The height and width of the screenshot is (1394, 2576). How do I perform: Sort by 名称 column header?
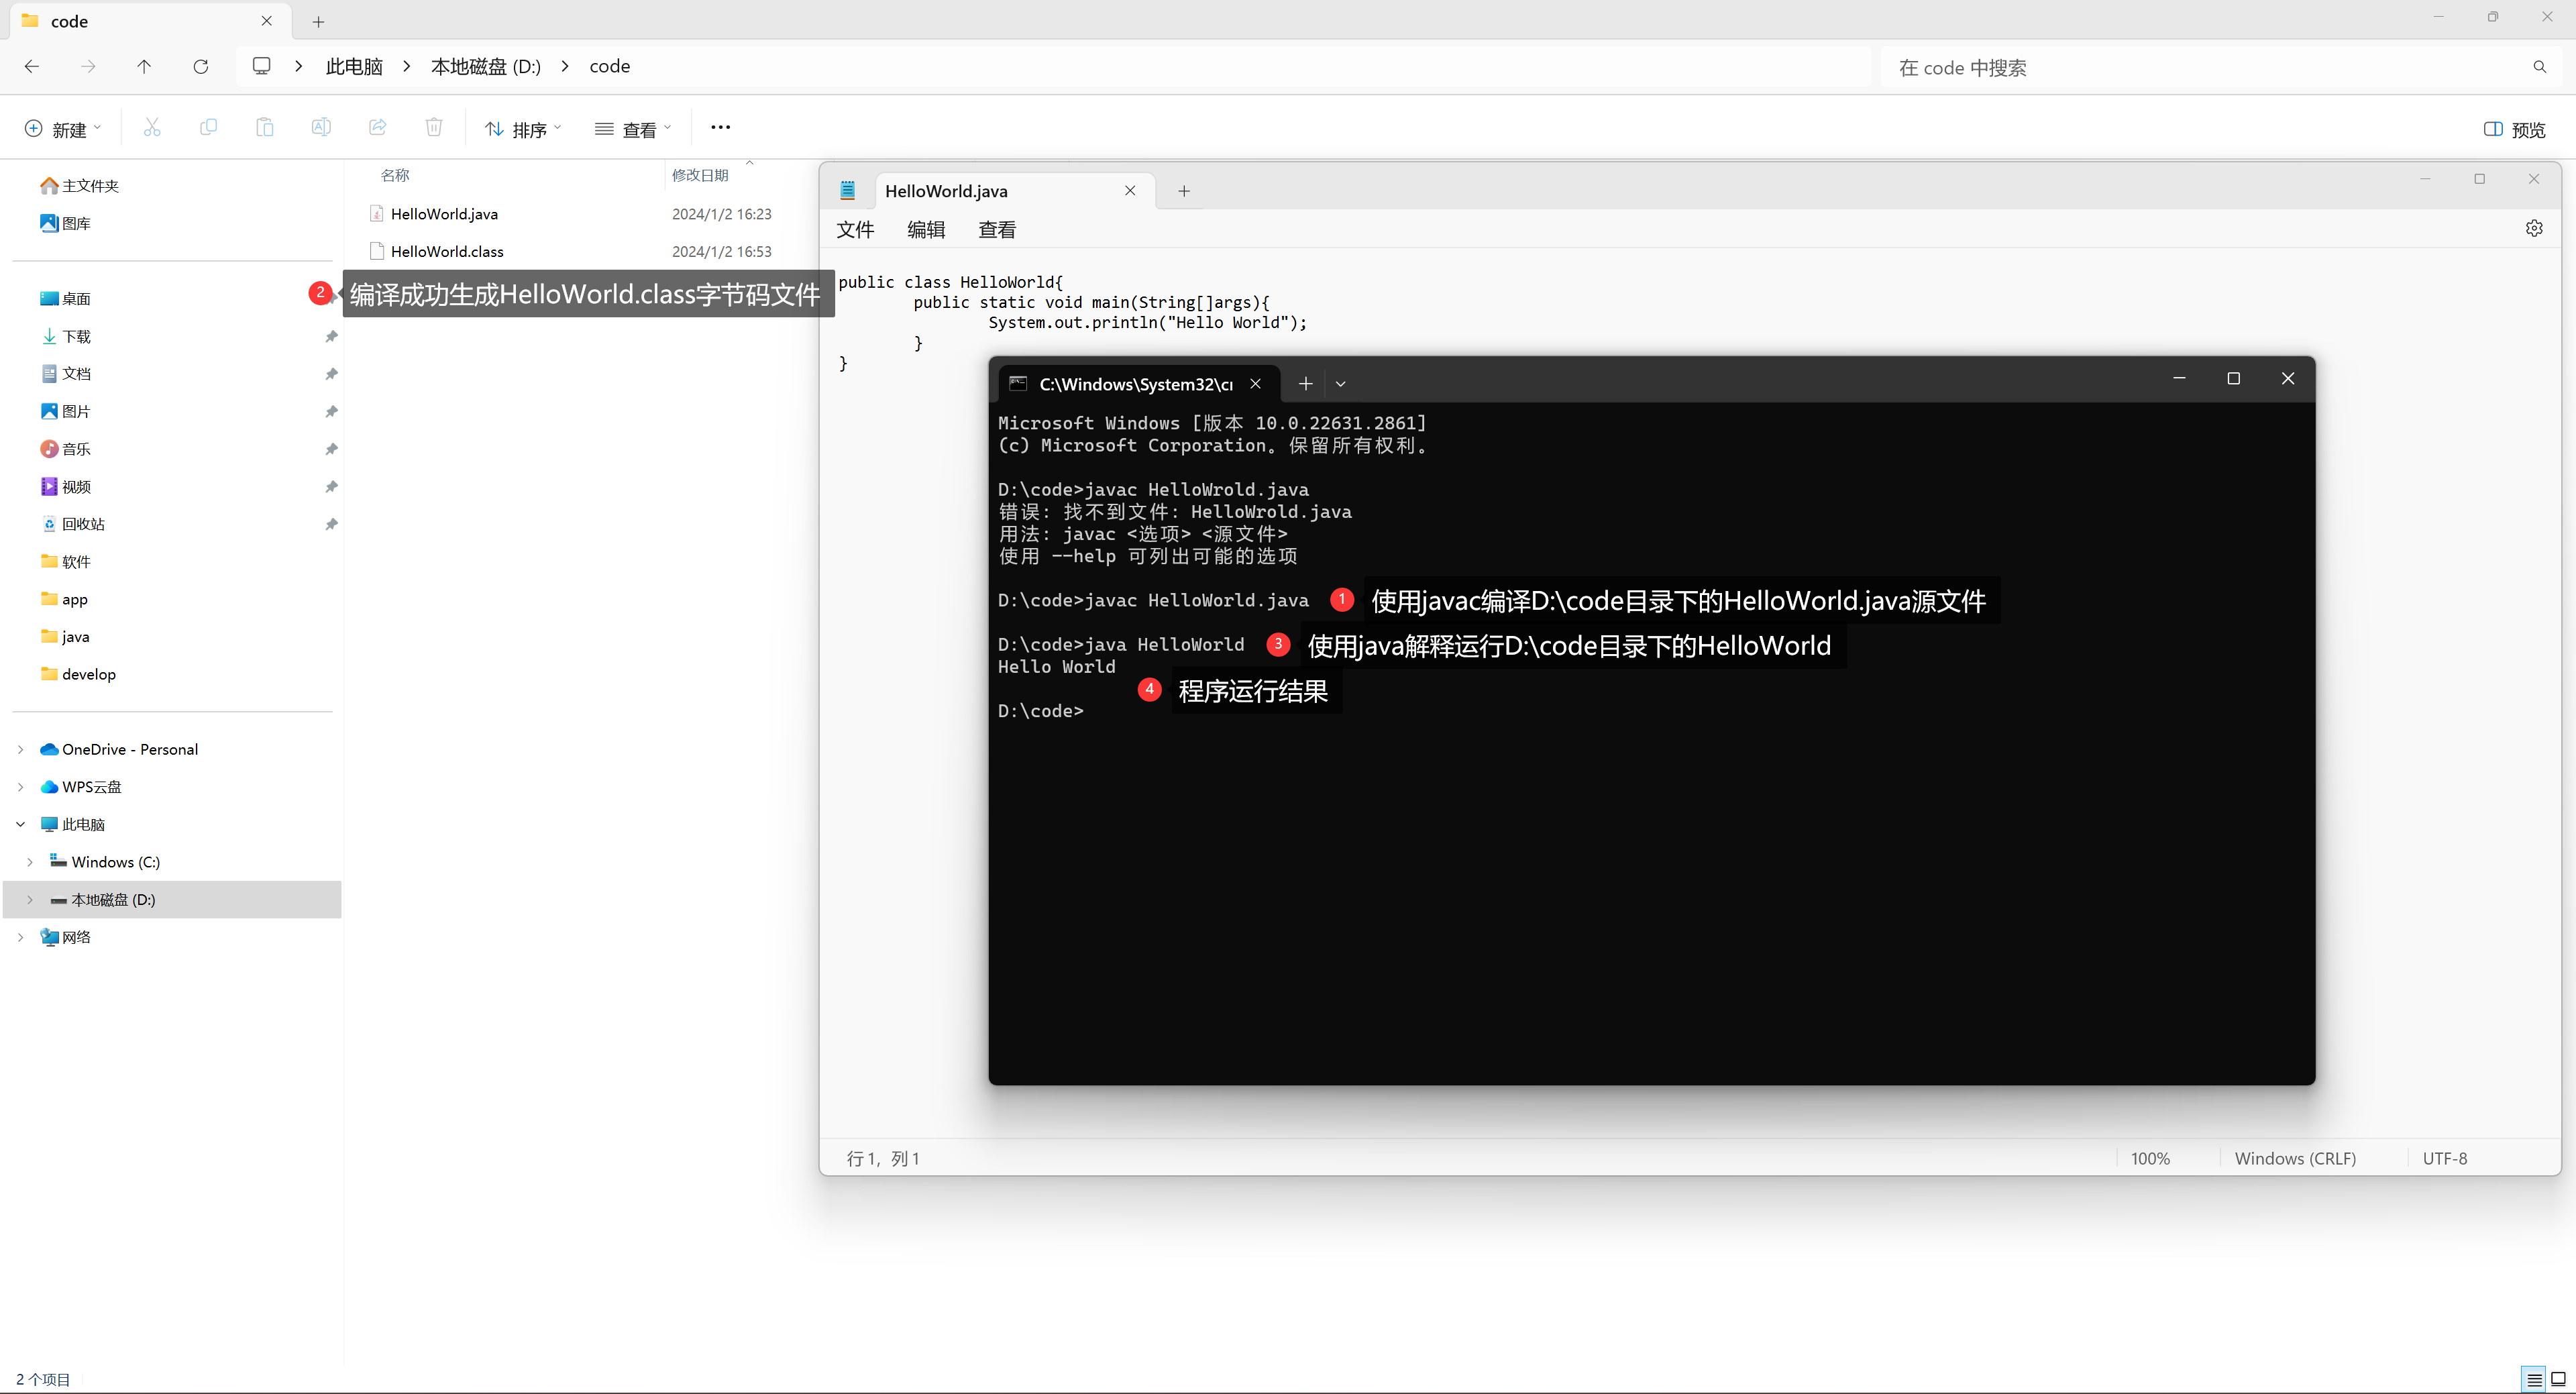(395, 175)
